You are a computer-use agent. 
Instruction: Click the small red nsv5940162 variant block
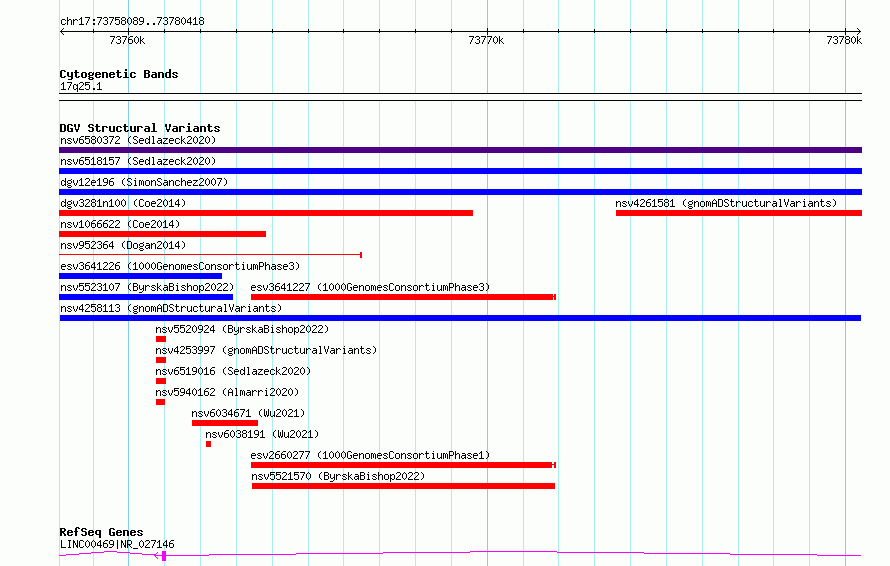(x=161, y=402)
